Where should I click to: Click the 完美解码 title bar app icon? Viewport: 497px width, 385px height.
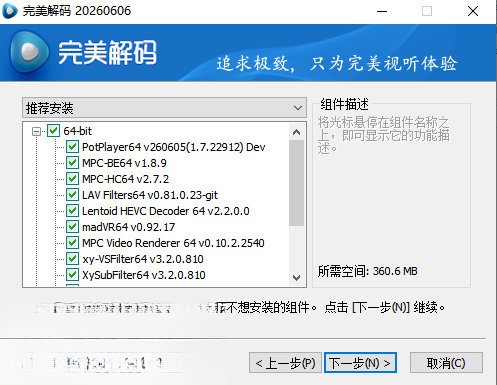pos(10,11)
